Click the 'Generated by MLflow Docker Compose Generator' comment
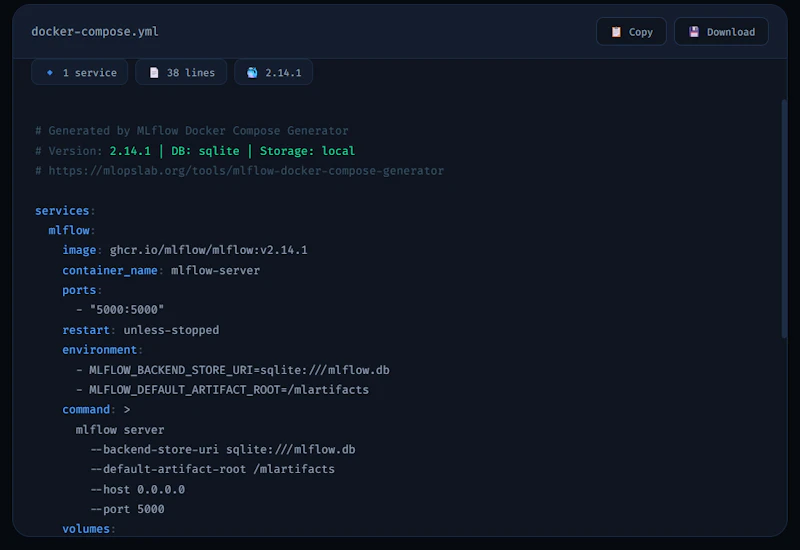The height and width of the screenshot is (550, 800). tap(192, 131)
